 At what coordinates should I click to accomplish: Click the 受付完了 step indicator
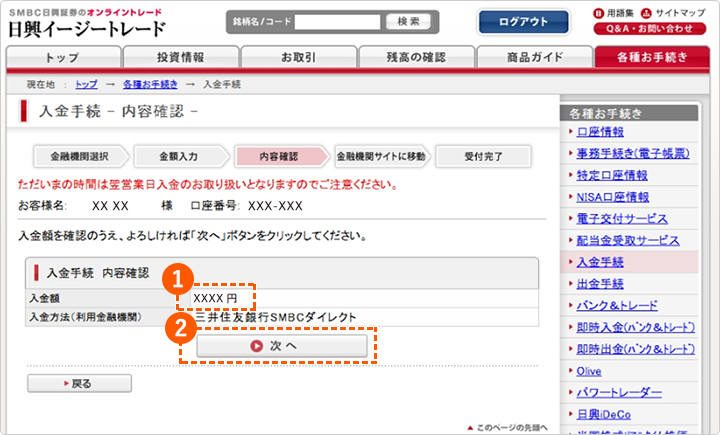(x=483, y=157)
